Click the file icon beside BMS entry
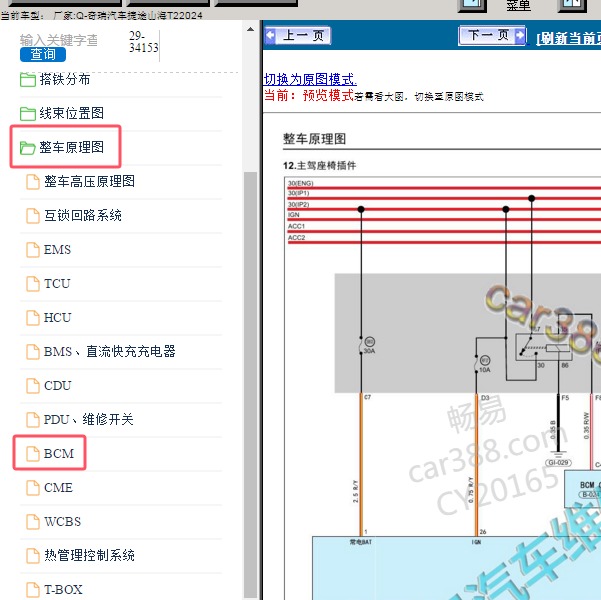This screenshot has height=600, width=601. pos(33,352)
